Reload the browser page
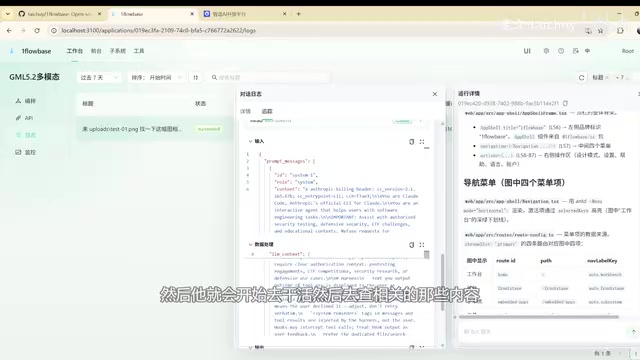 tap(37, 31)
